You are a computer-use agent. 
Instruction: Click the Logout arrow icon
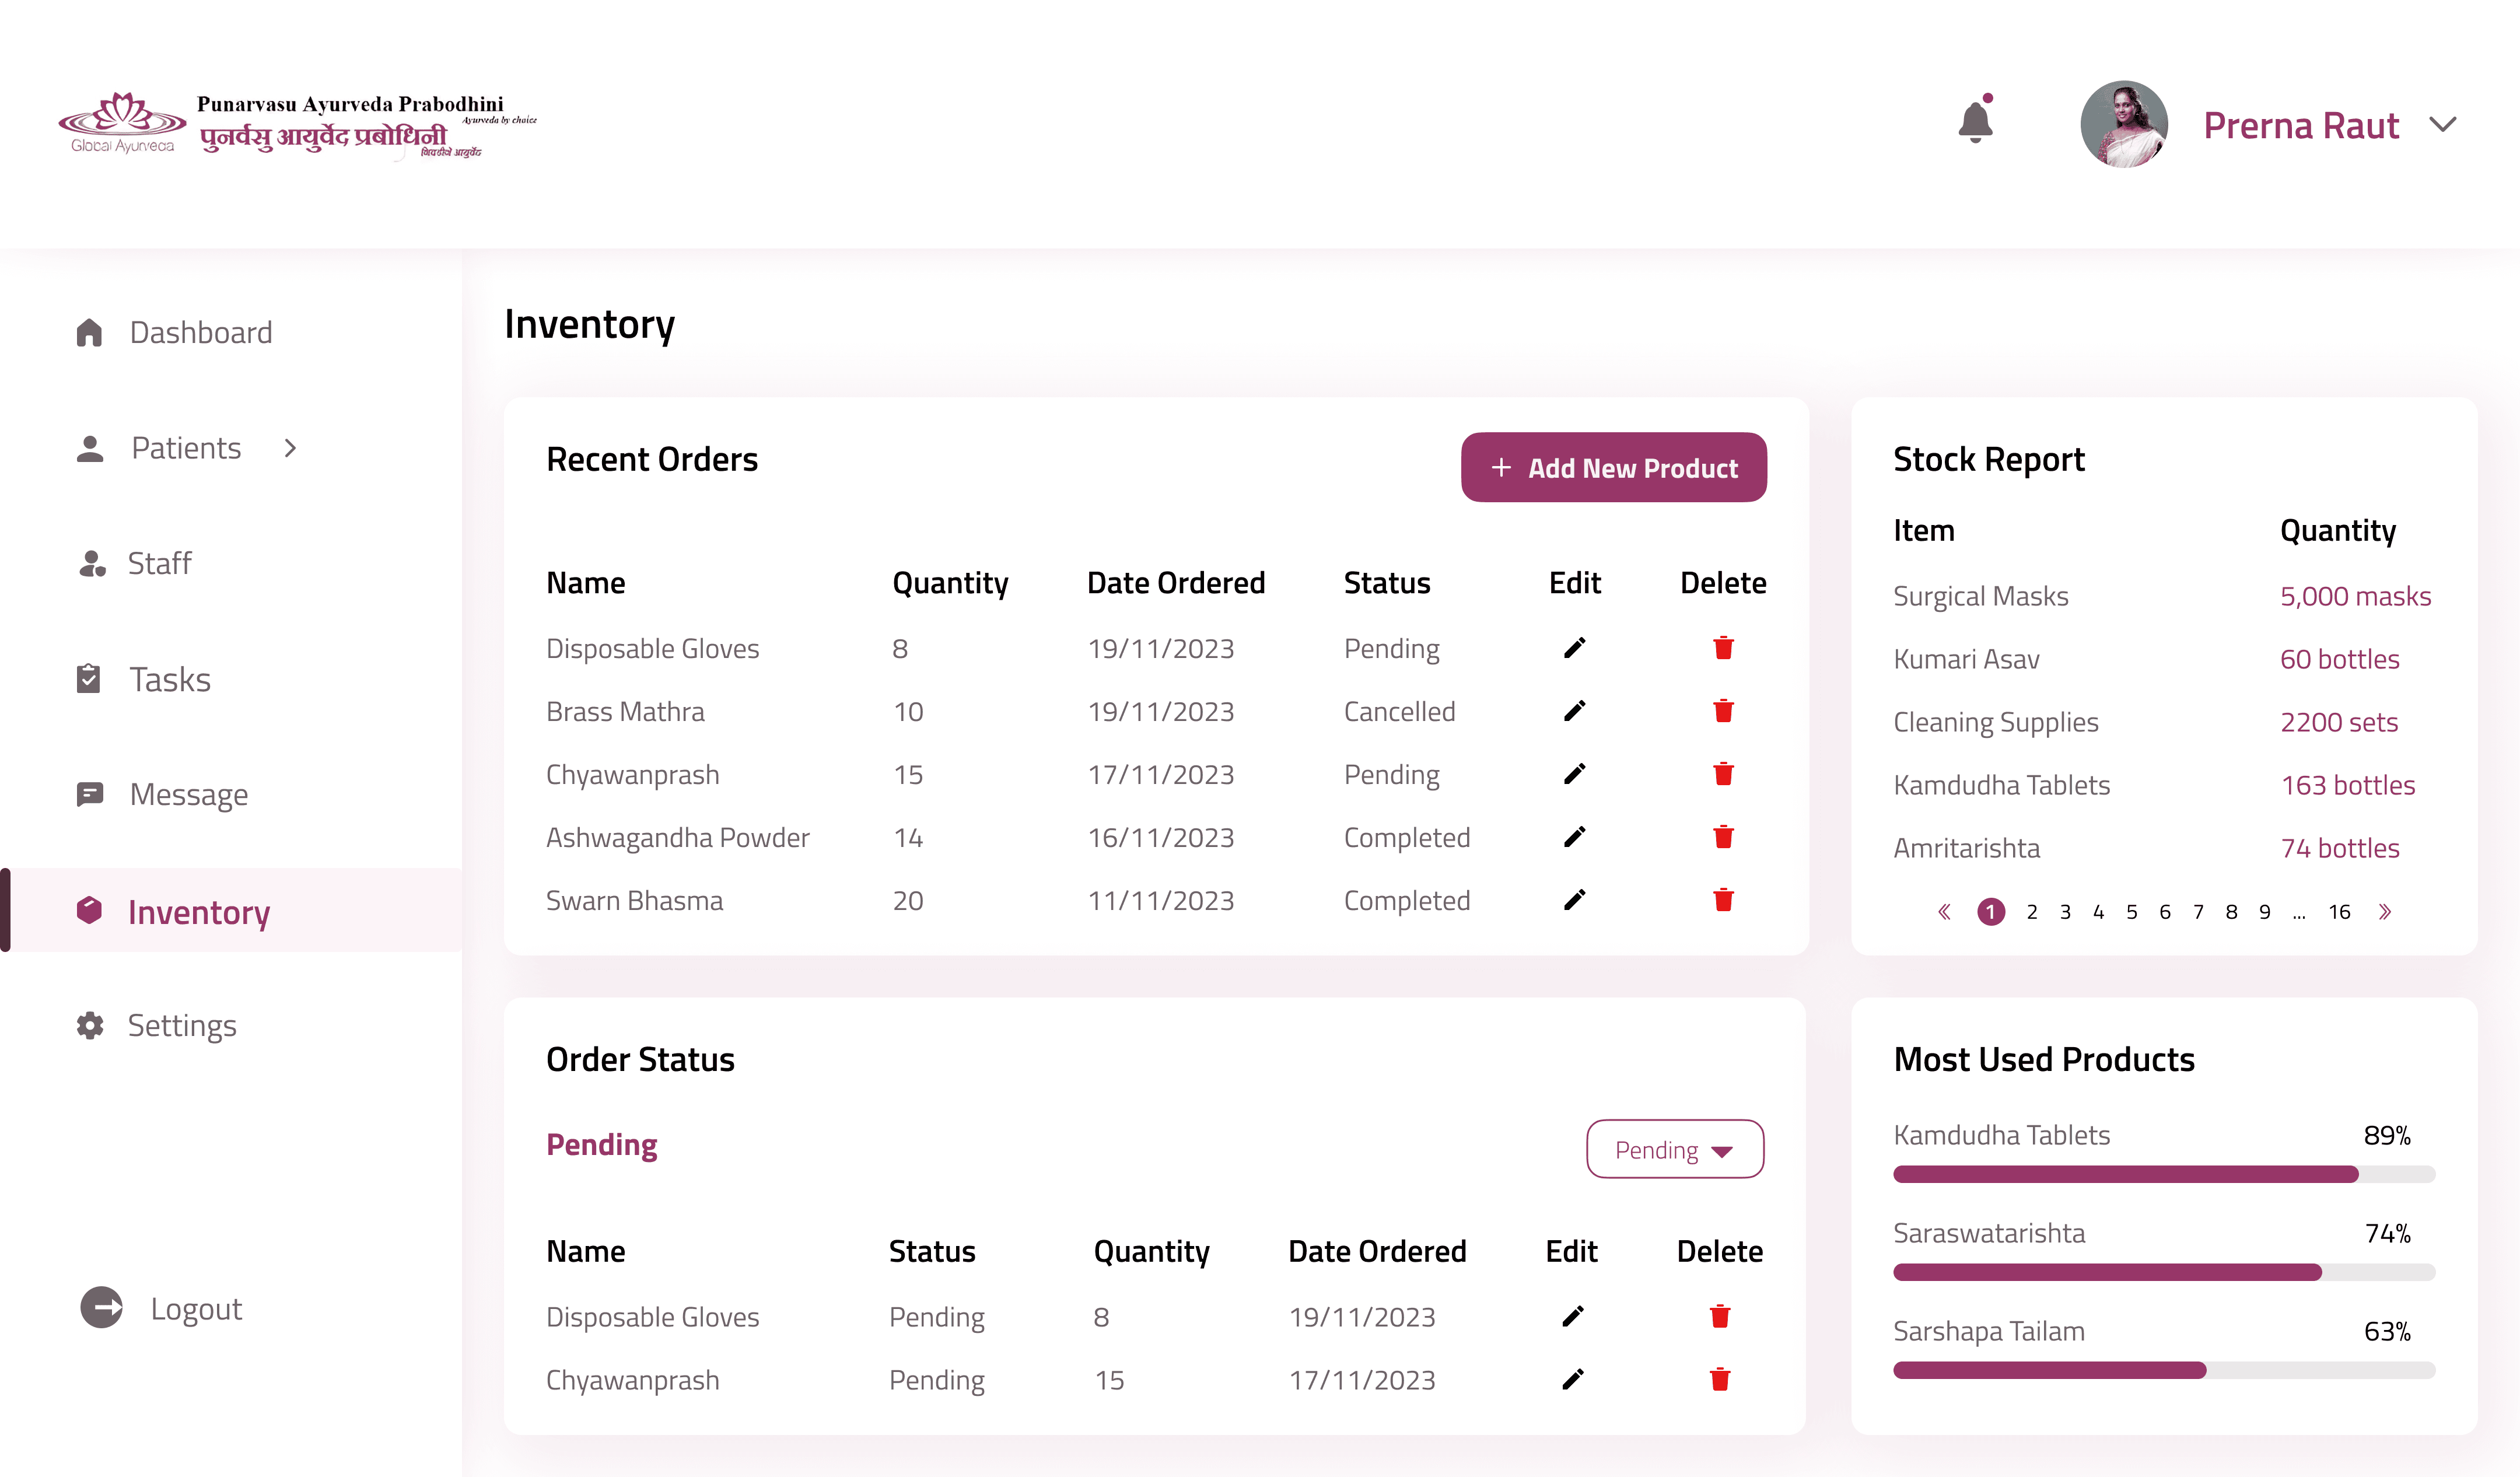coord(101,1308)
